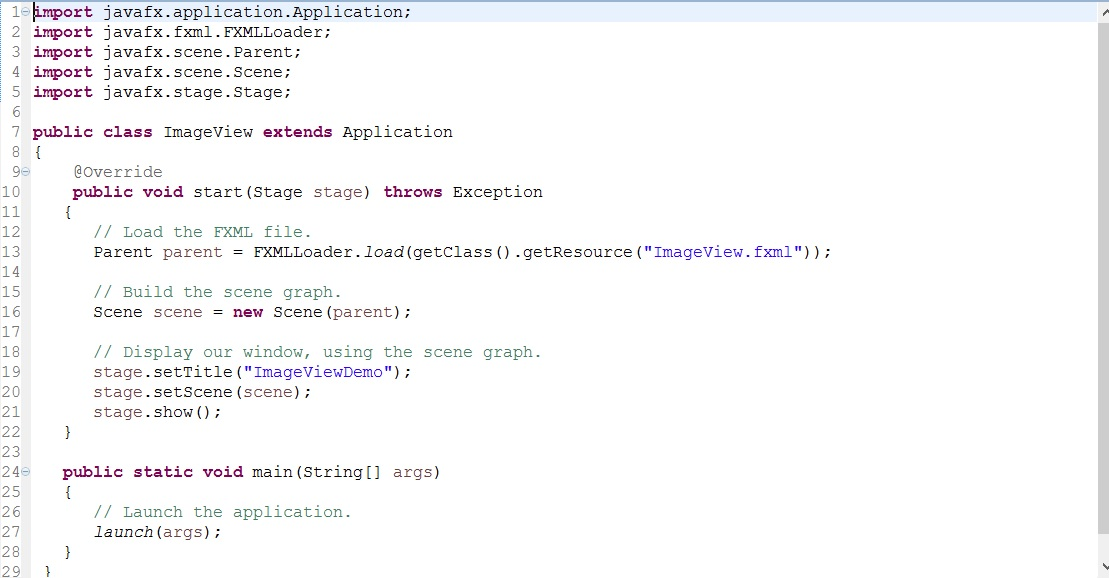Click the comment "// Load the FXML file."
The height and width of the screenshot is (578, 1109).
[x=202, y=232]
